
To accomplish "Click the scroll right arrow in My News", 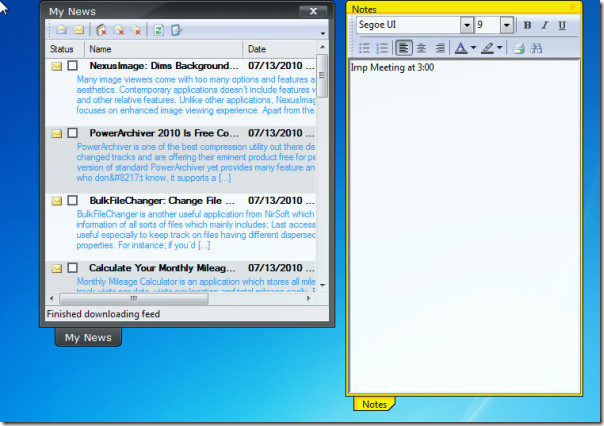I will [308, 299].
